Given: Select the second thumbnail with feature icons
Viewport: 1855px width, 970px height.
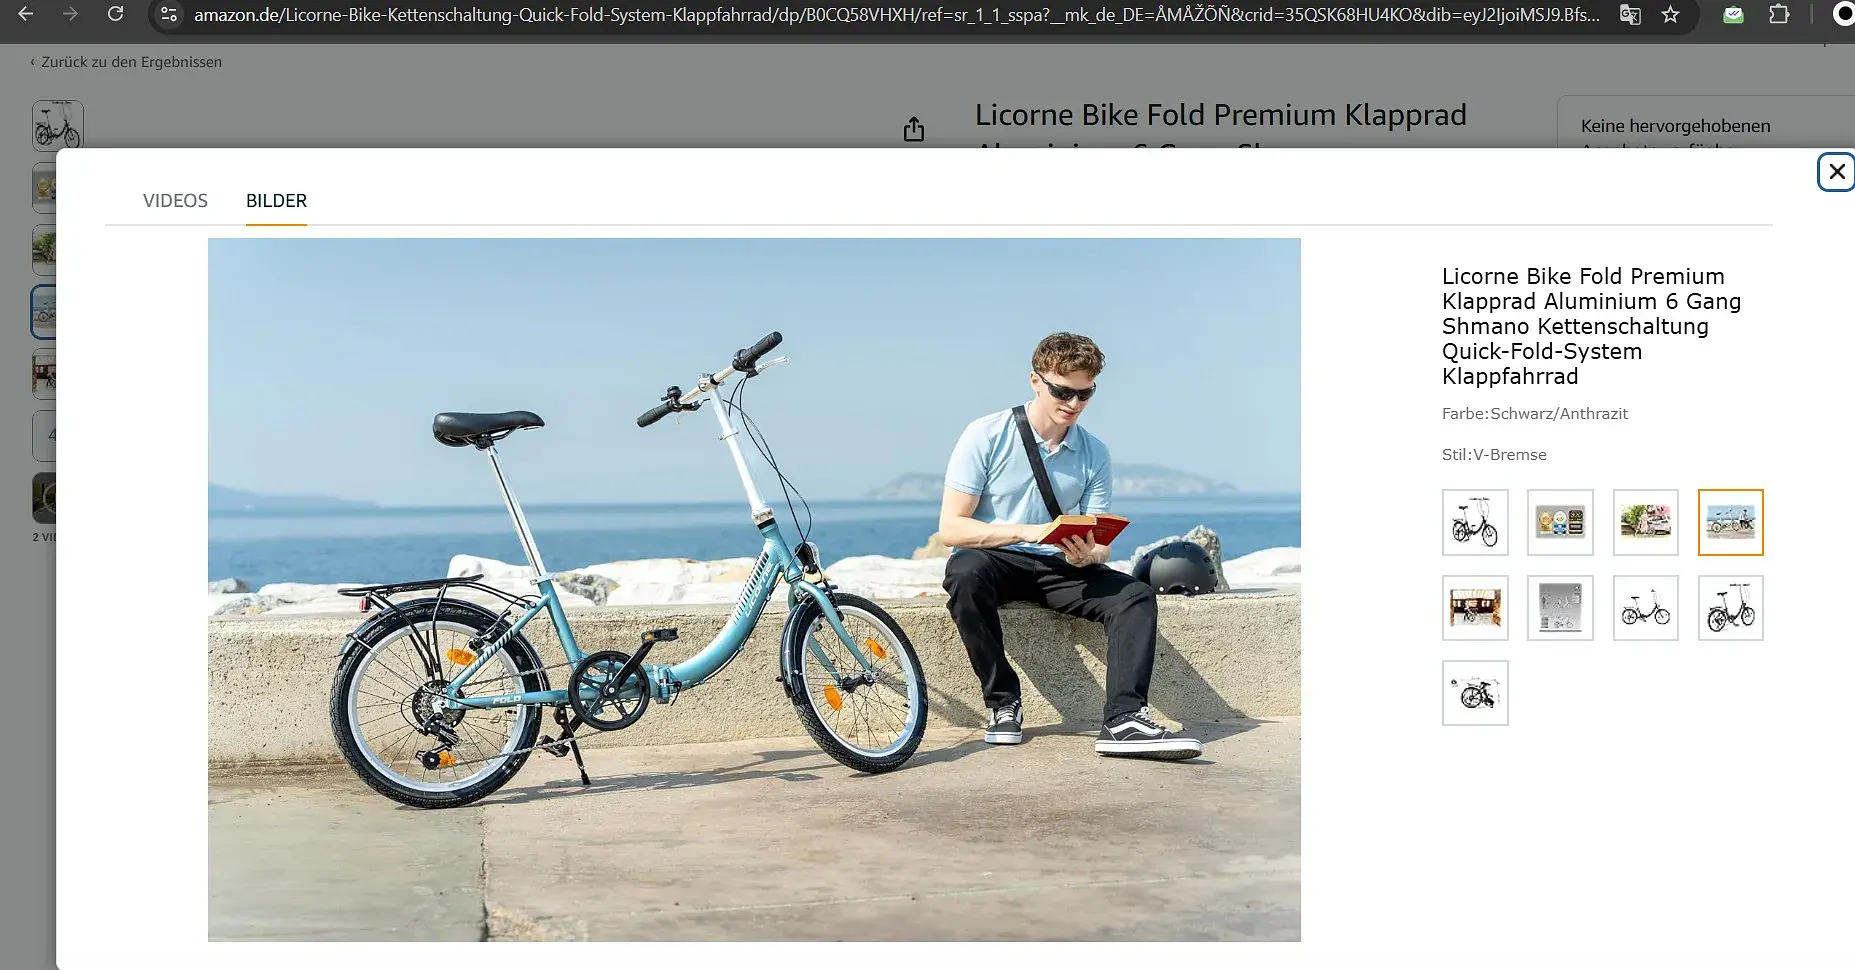Looking at the screenshot, I should click(1560, 522).
